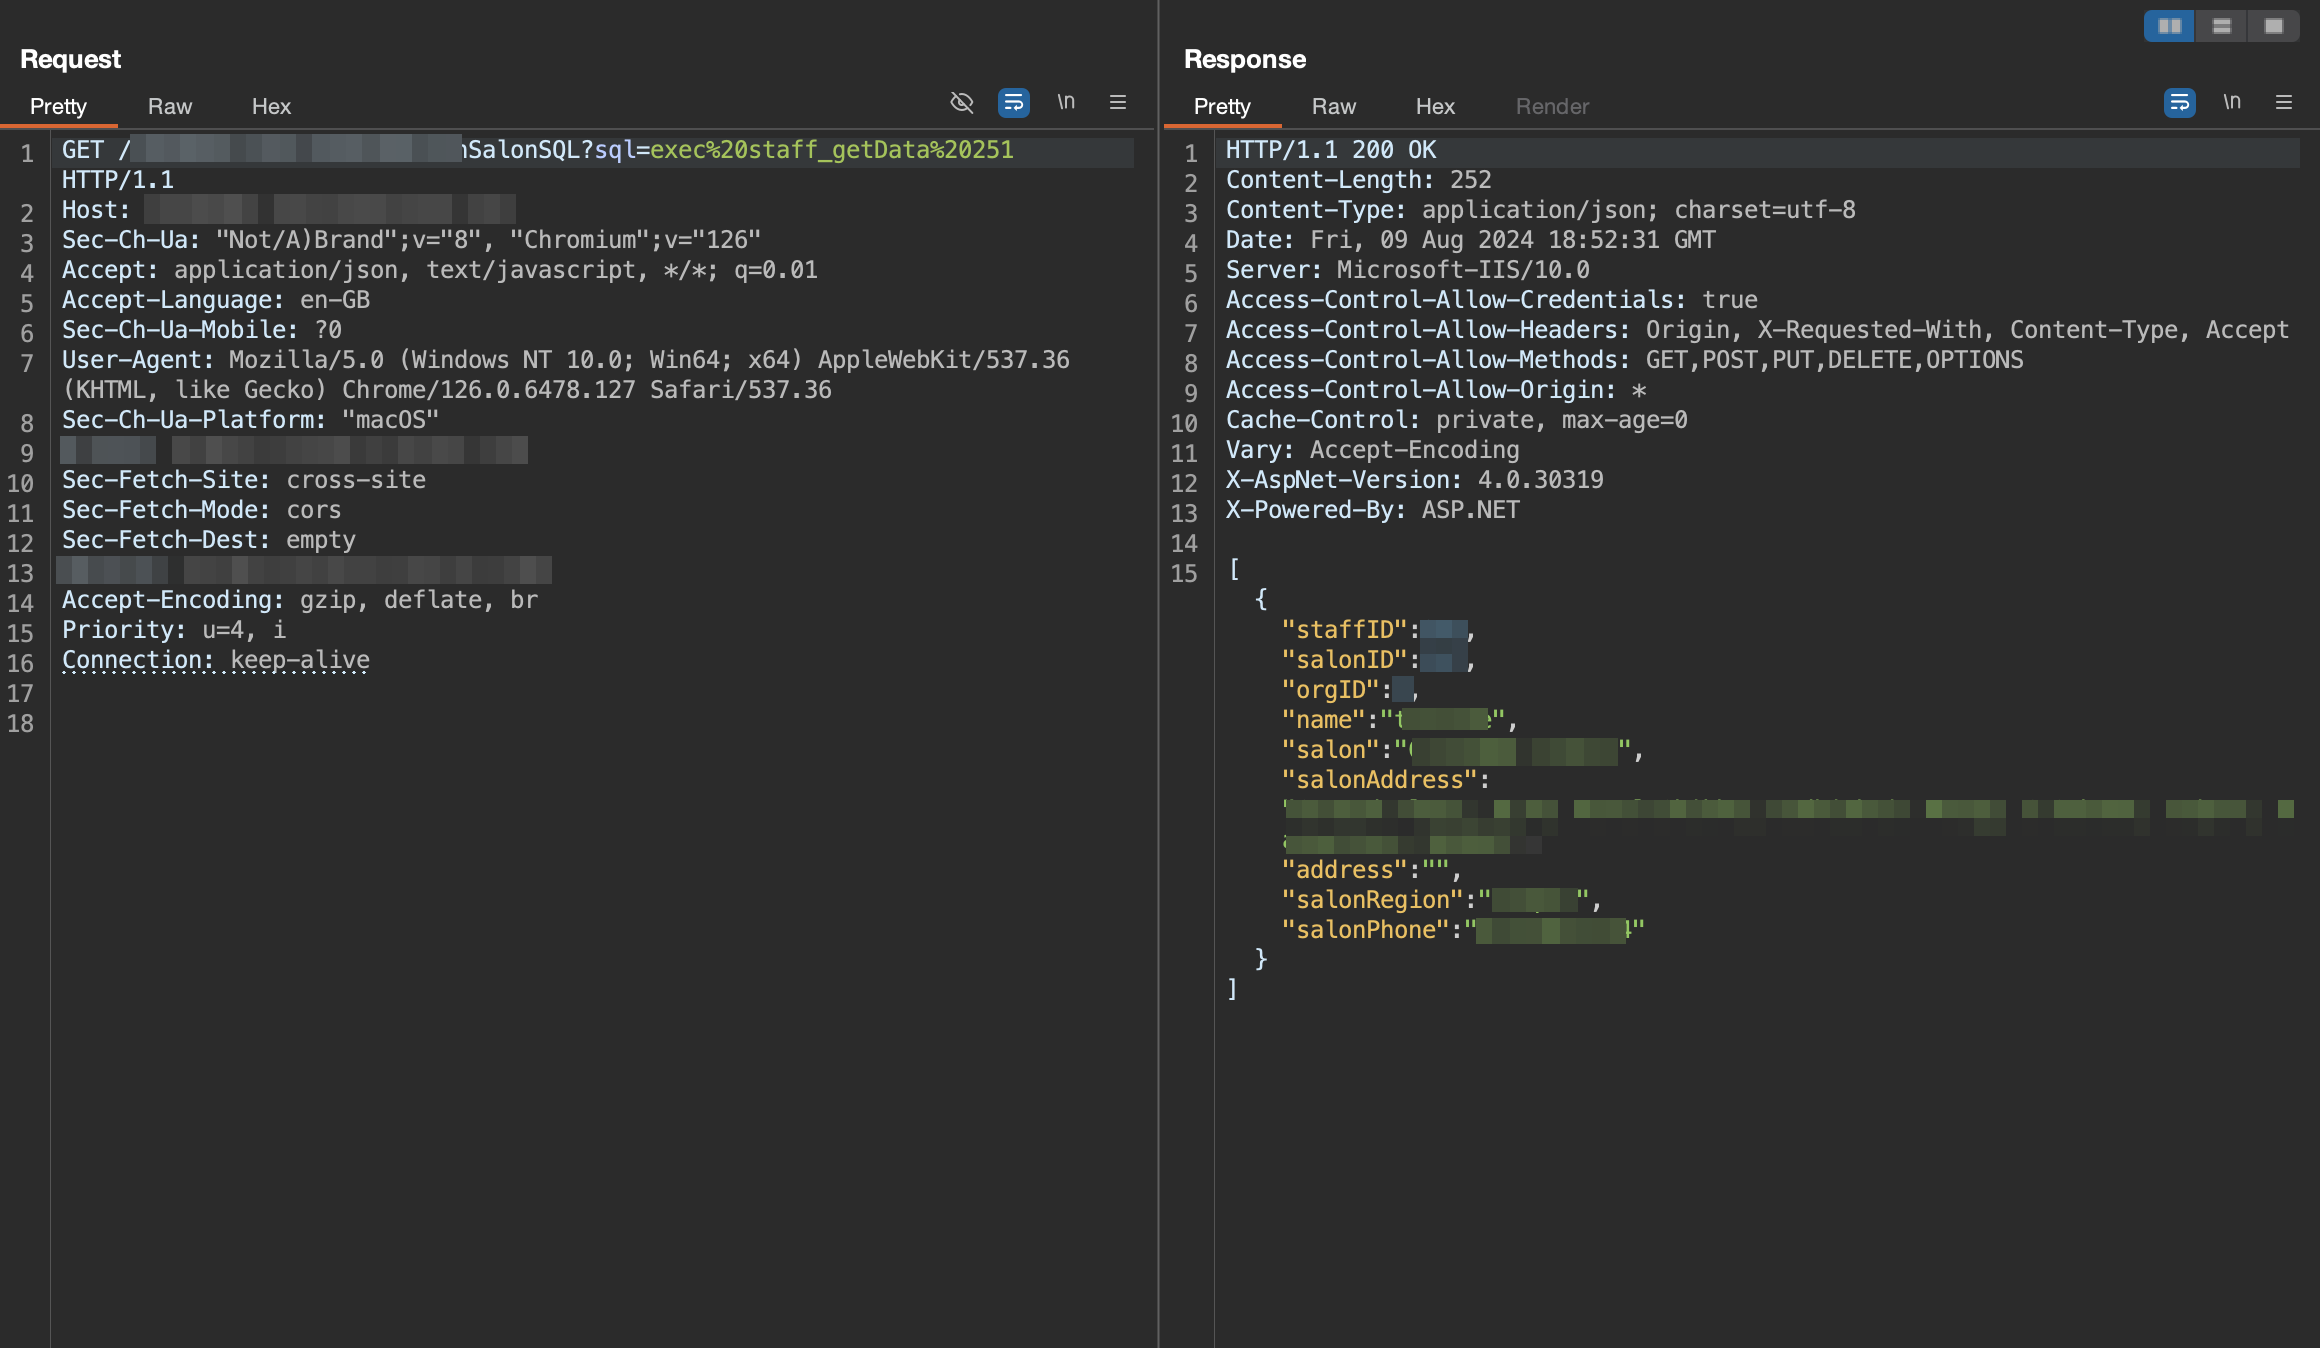This screenshot has height=1348, width=2320.
Task: Open Response panel options menu
Action: (2284, 102)
